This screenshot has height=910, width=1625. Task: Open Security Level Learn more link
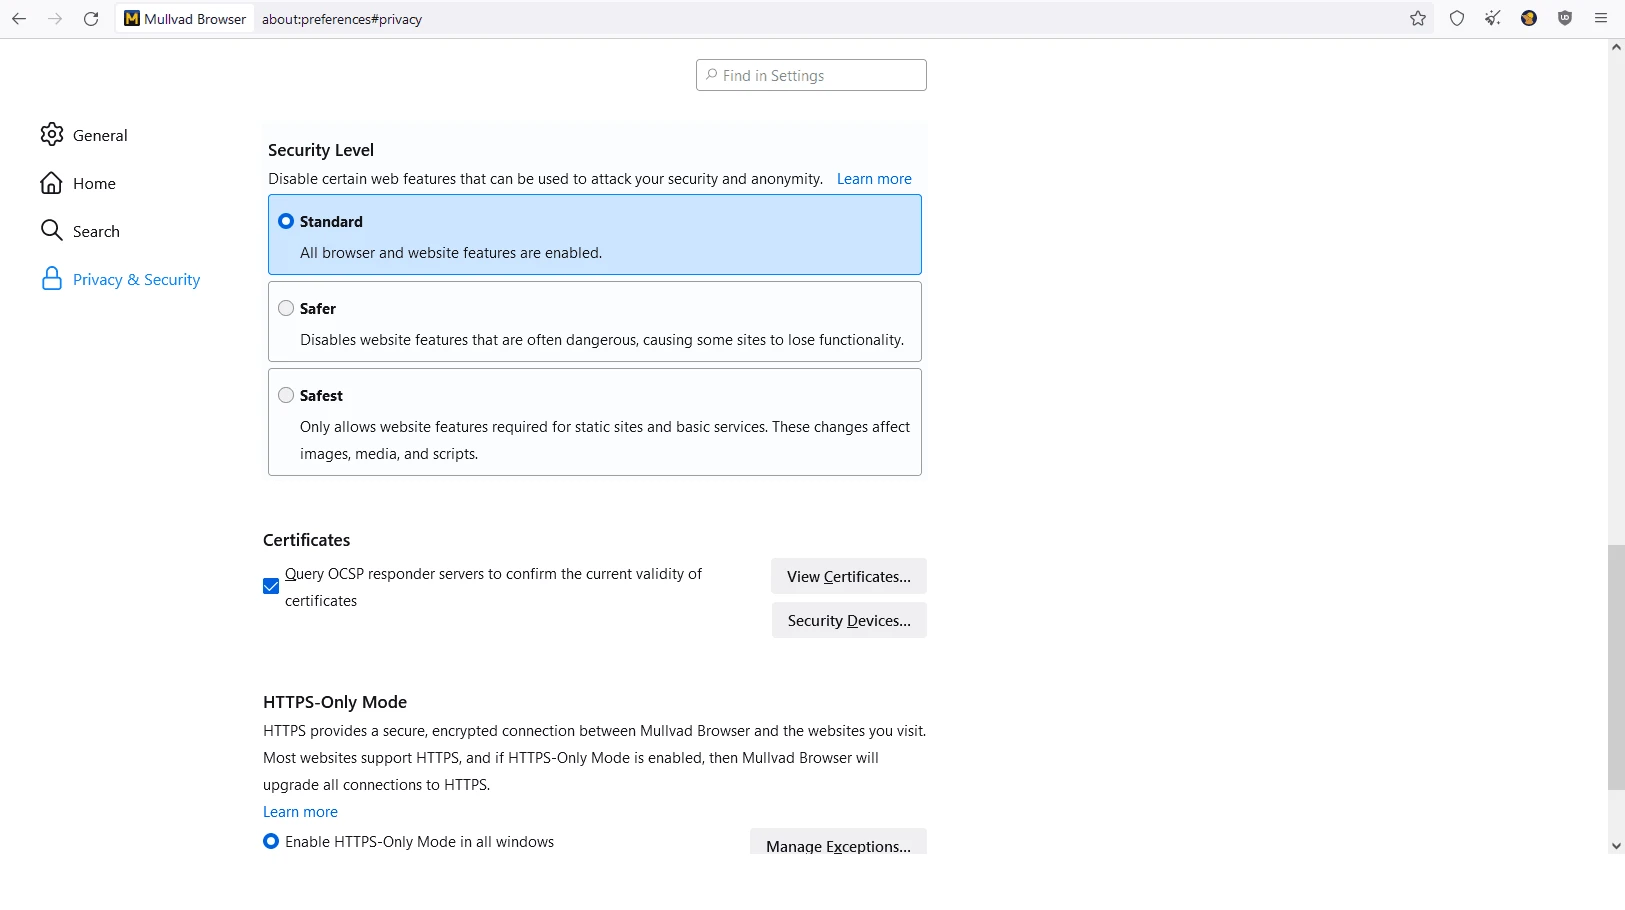click(874, 179)
